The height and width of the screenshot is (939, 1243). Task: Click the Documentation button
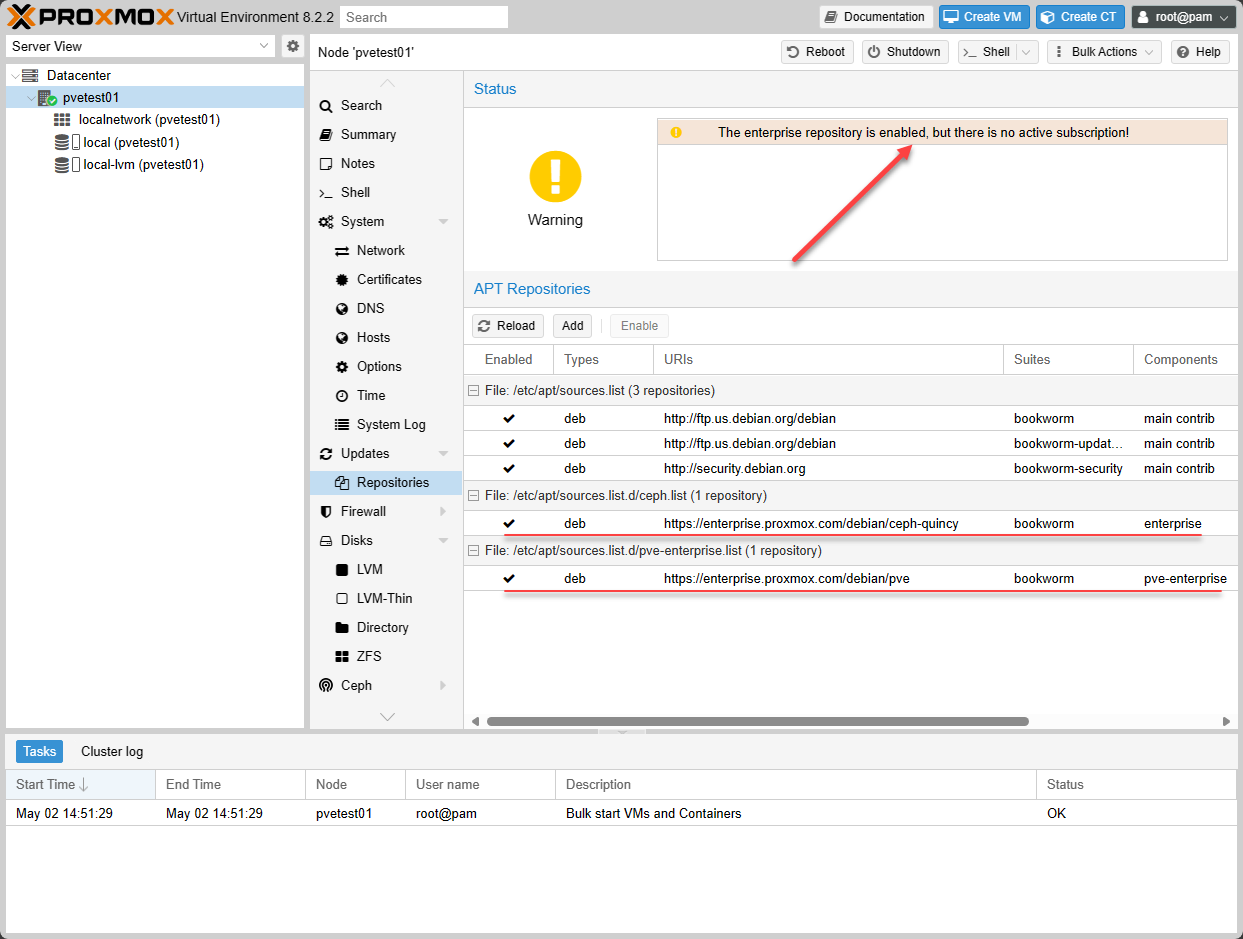click(x=876, y=17)
